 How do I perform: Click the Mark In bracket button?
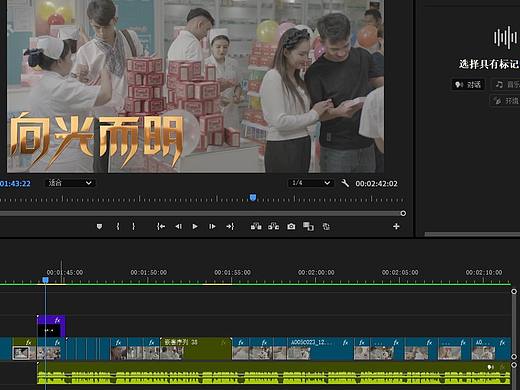click(118, 227)
